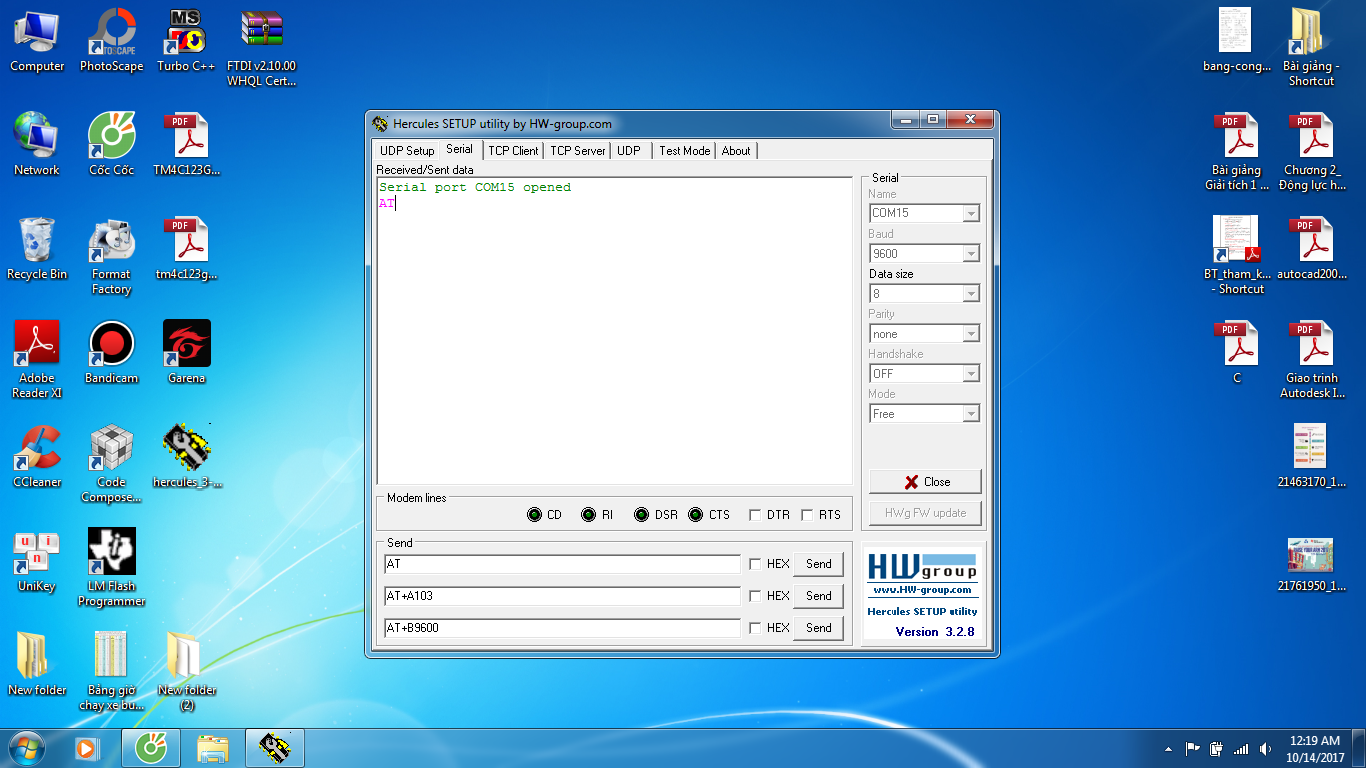Select the New folder (2) icon
The height and width of the screenshot is (768, 1366).
click(x=186, y=673)
